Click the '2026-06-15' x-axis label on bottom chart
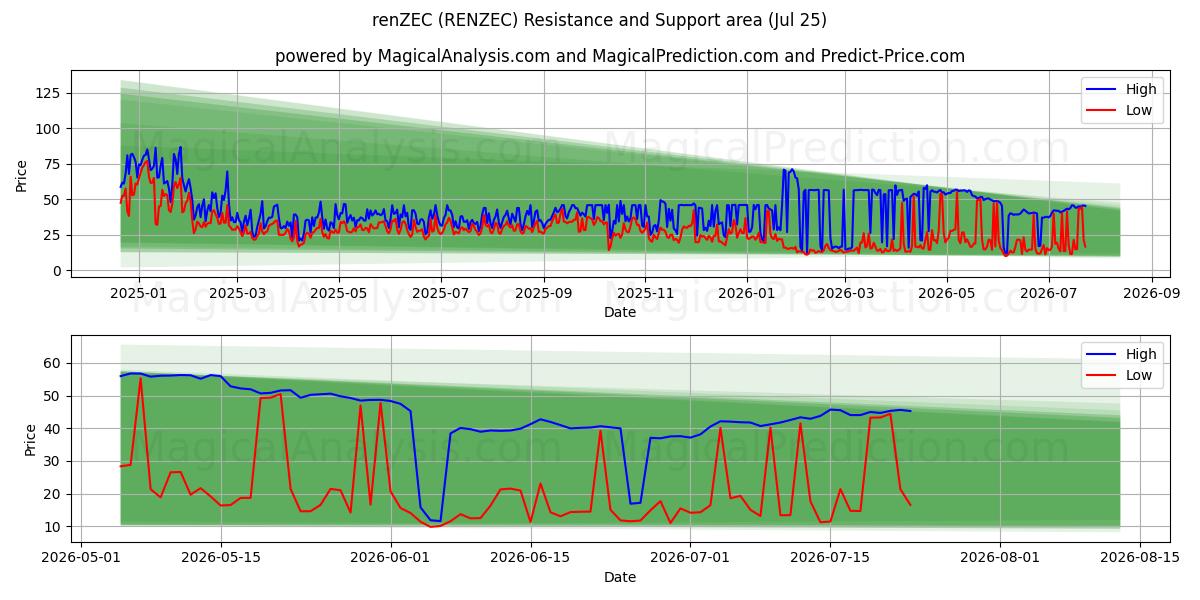The image size is (1200, 600). (x=529, y=559)
